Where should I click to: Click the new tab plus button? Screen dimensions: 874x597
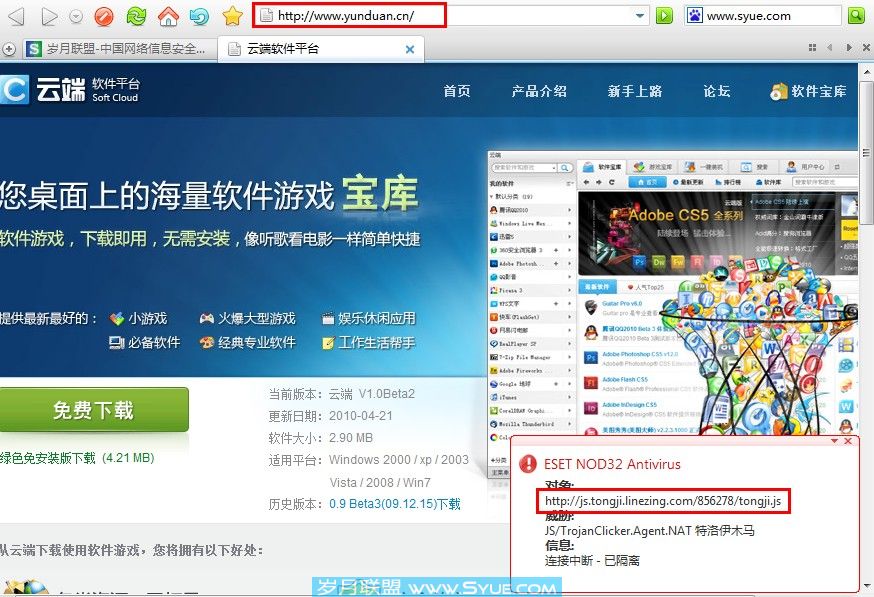click(x=8, y=49)
